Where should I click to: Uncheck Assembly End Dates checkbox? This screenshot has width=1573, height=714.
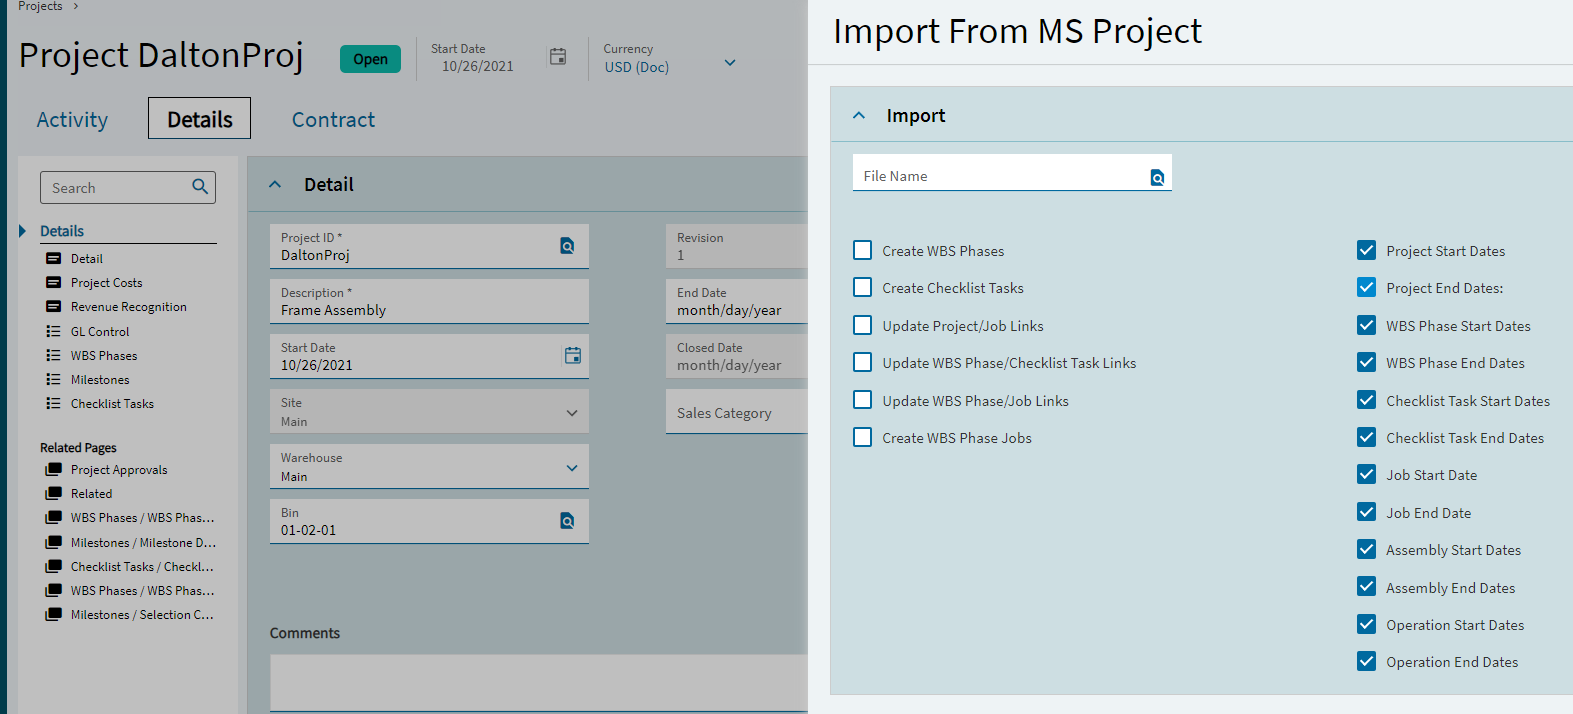(x=1366, y=587)
